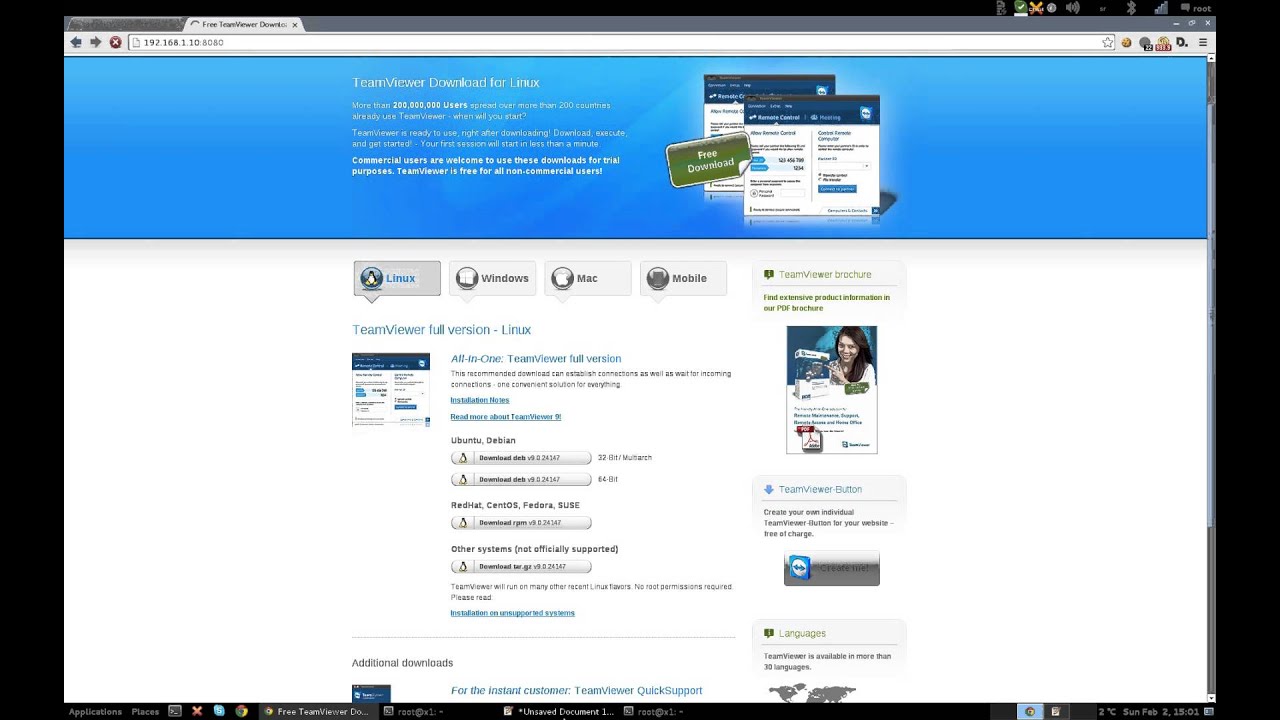Download deb v9.0.24147 64-Bit package
Screen dimensions: 1280x720
click(521, 479)
